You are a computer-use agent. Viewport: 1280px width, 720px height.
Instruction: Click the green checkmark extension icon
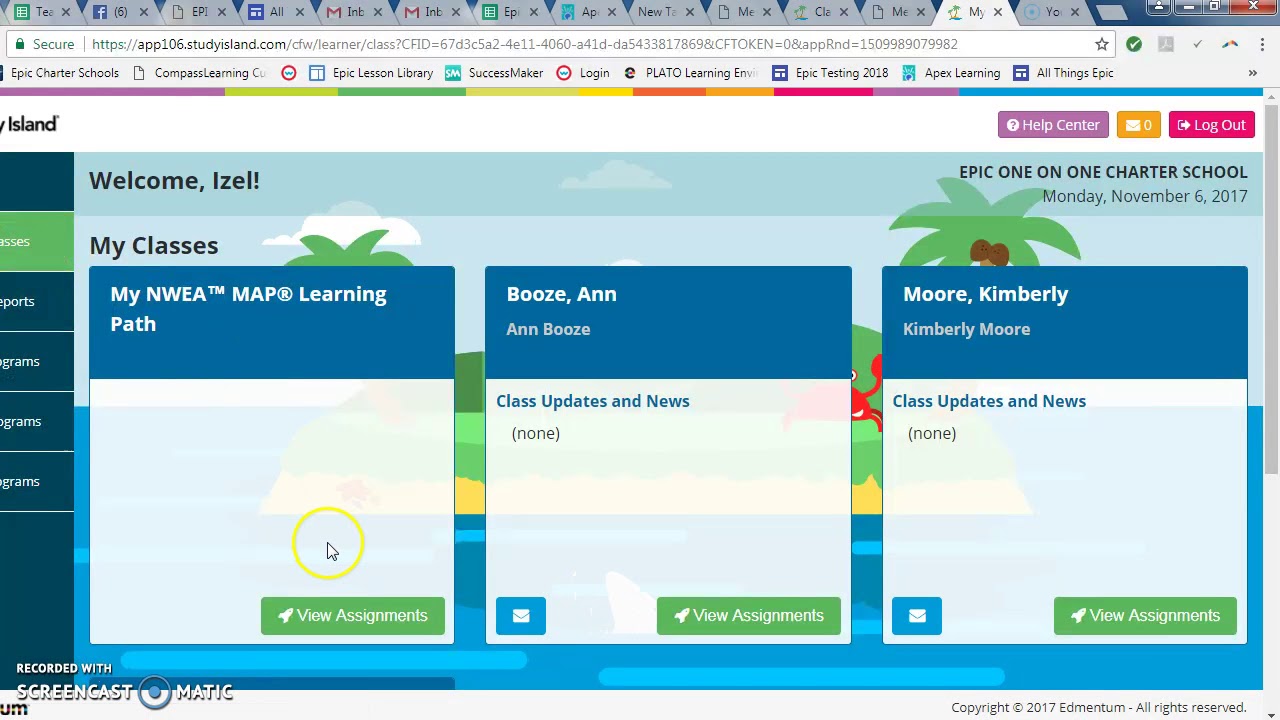click(1134, 44)
